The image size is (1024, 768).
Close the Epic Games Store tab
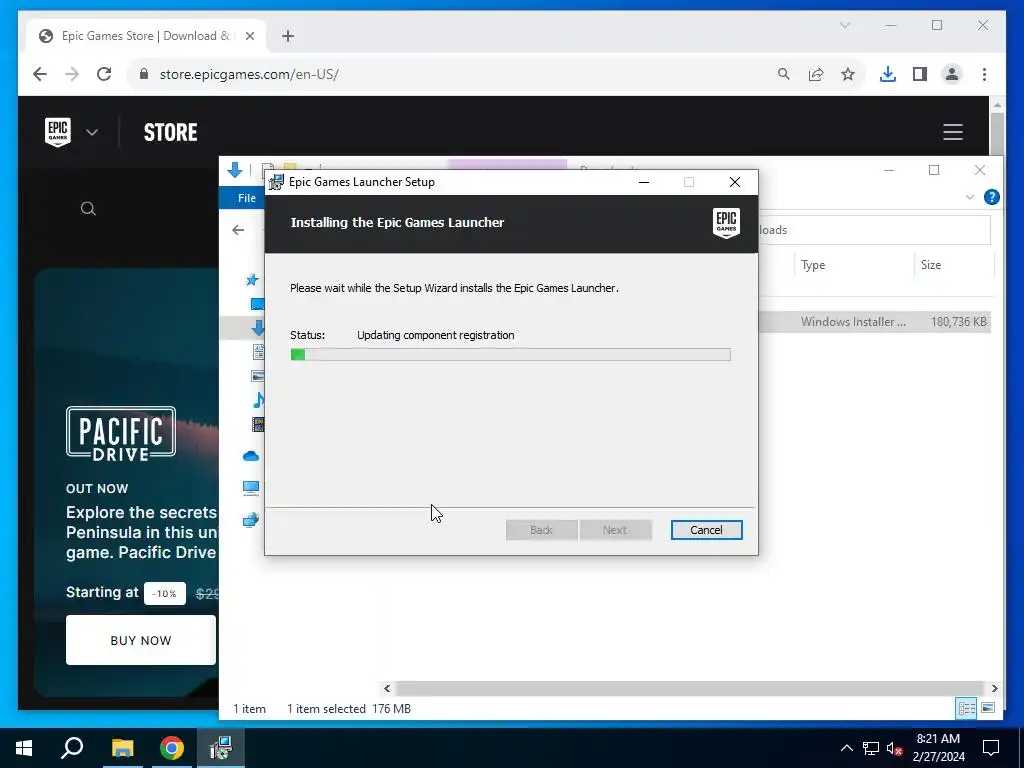[x=249, y=36]
